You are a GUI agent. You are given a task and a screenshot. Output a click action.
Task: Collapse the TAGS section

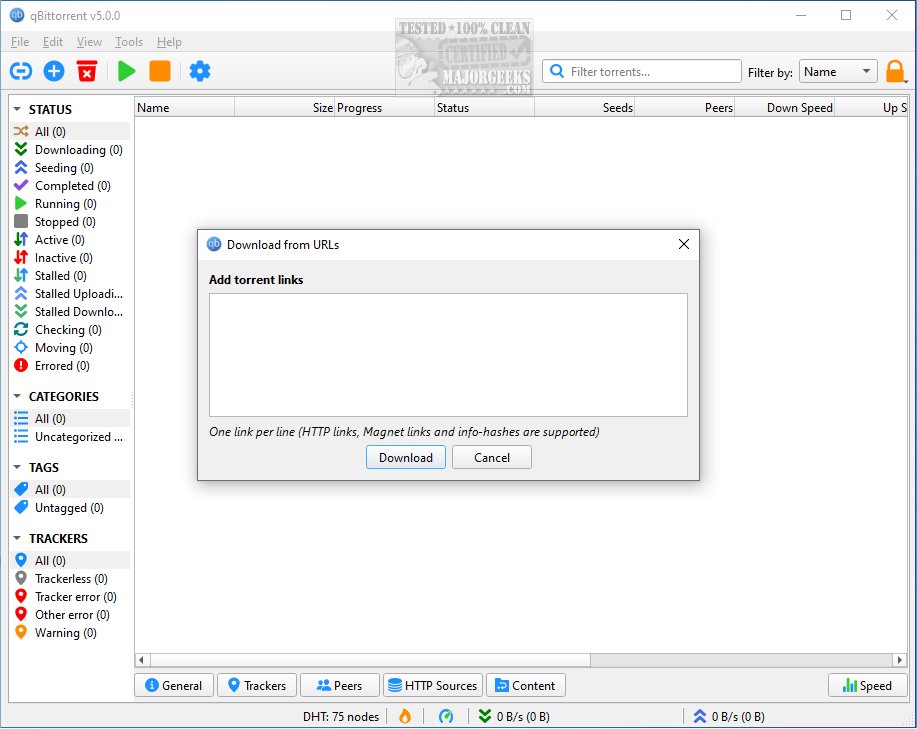click(x=17, y=468)
